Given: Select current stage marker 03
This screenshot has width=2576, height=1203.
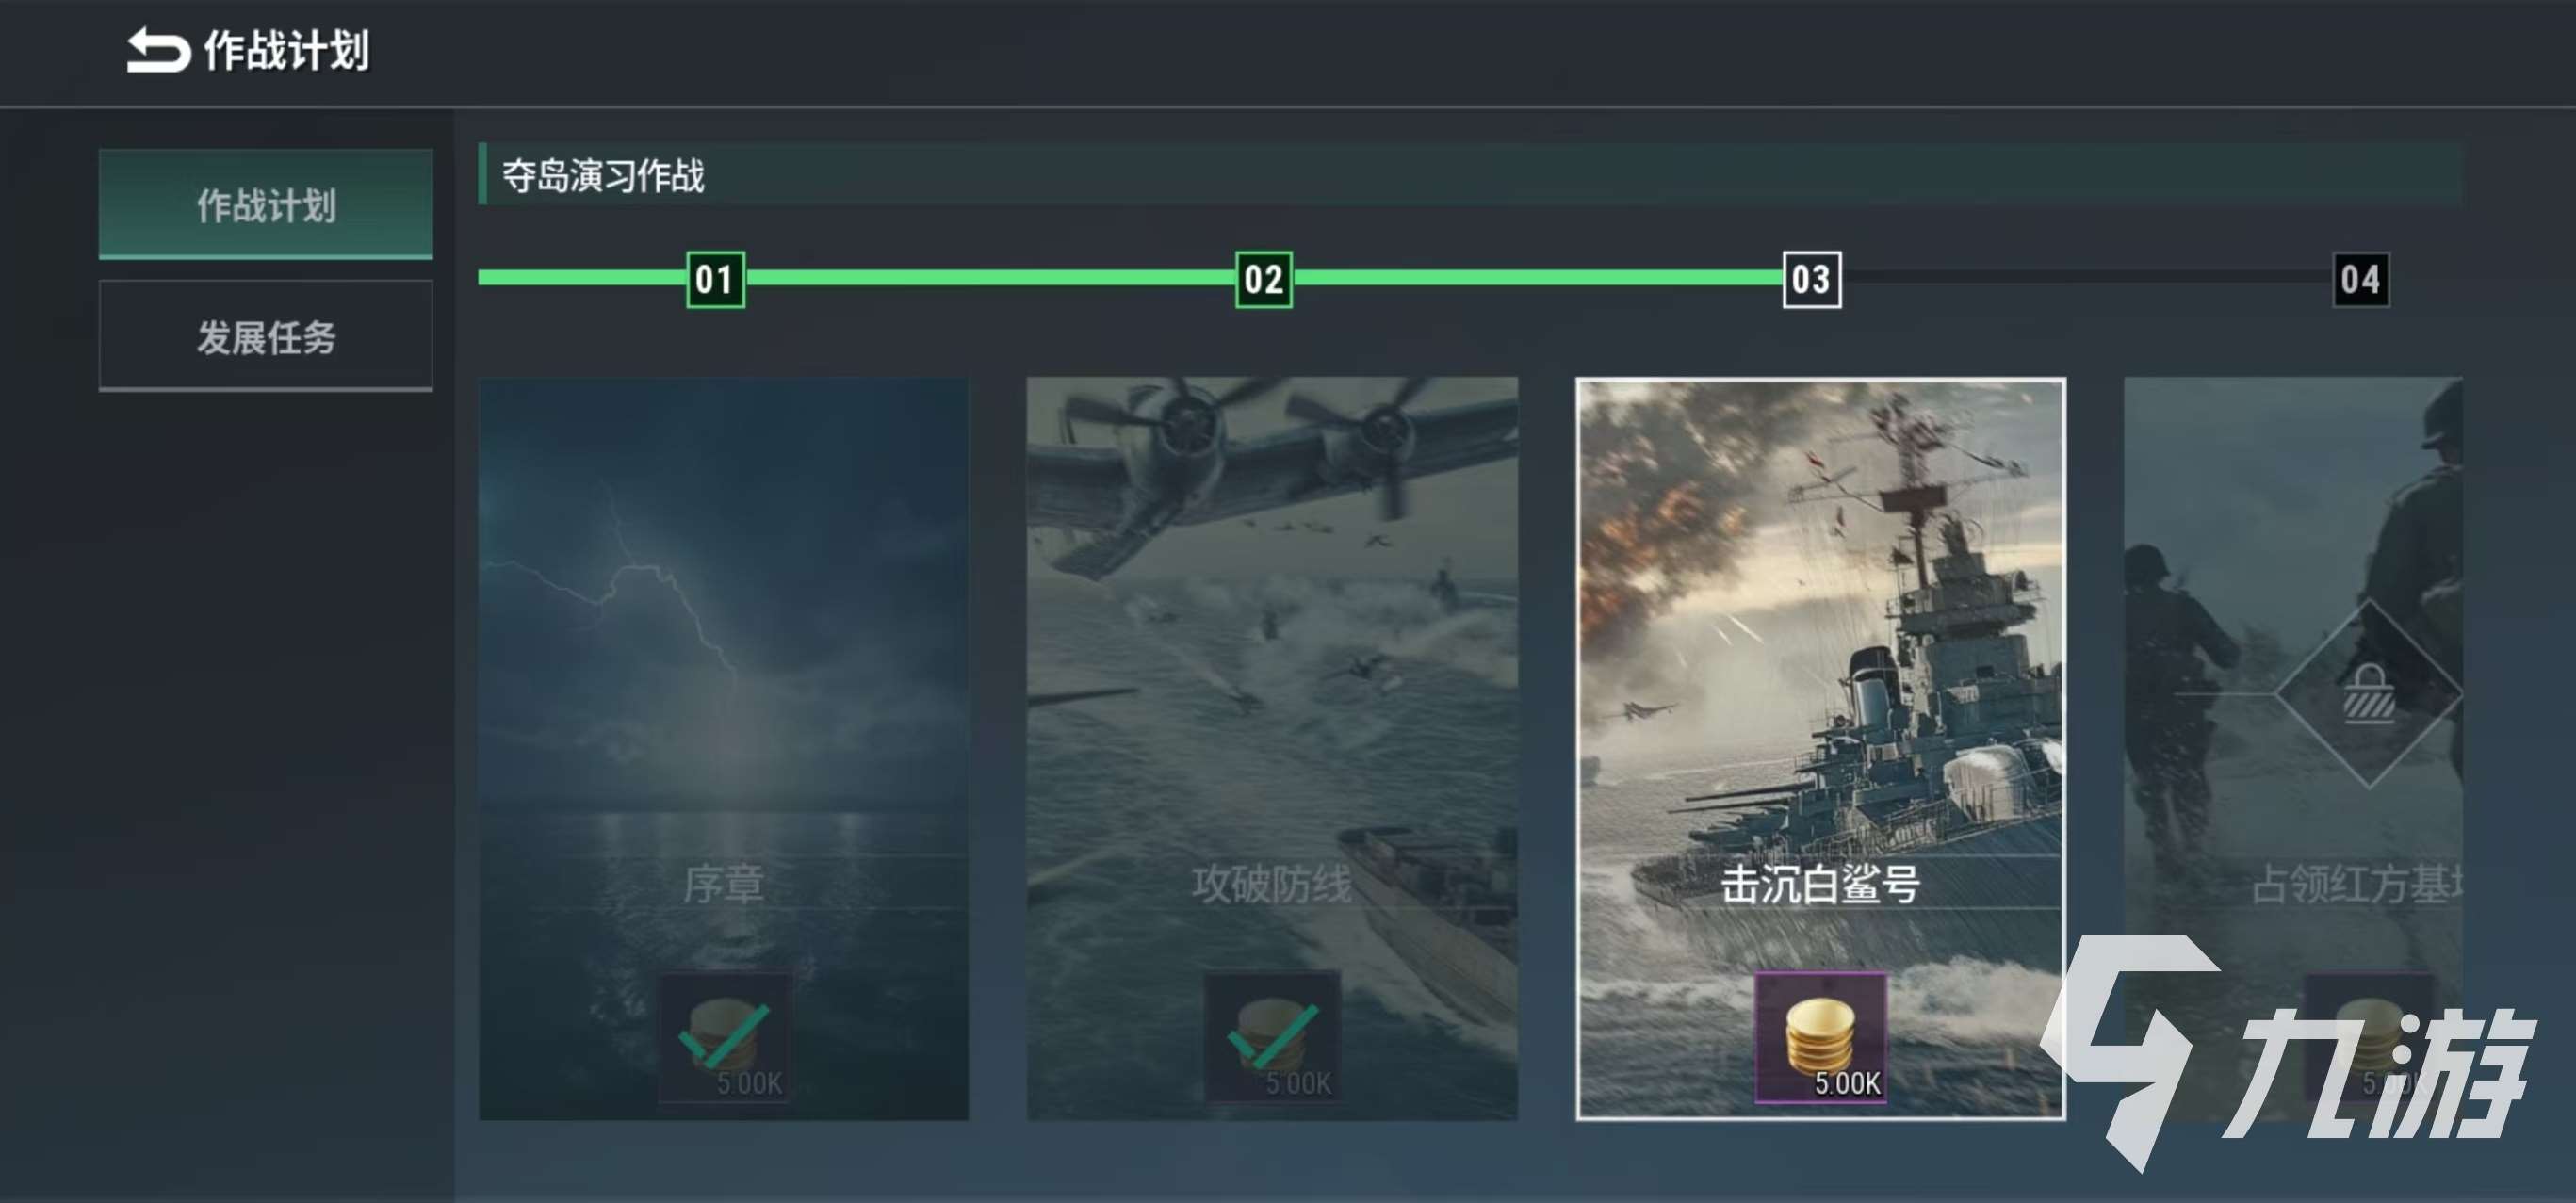Looking at the screenshot, I should (x=1812, y=279).
